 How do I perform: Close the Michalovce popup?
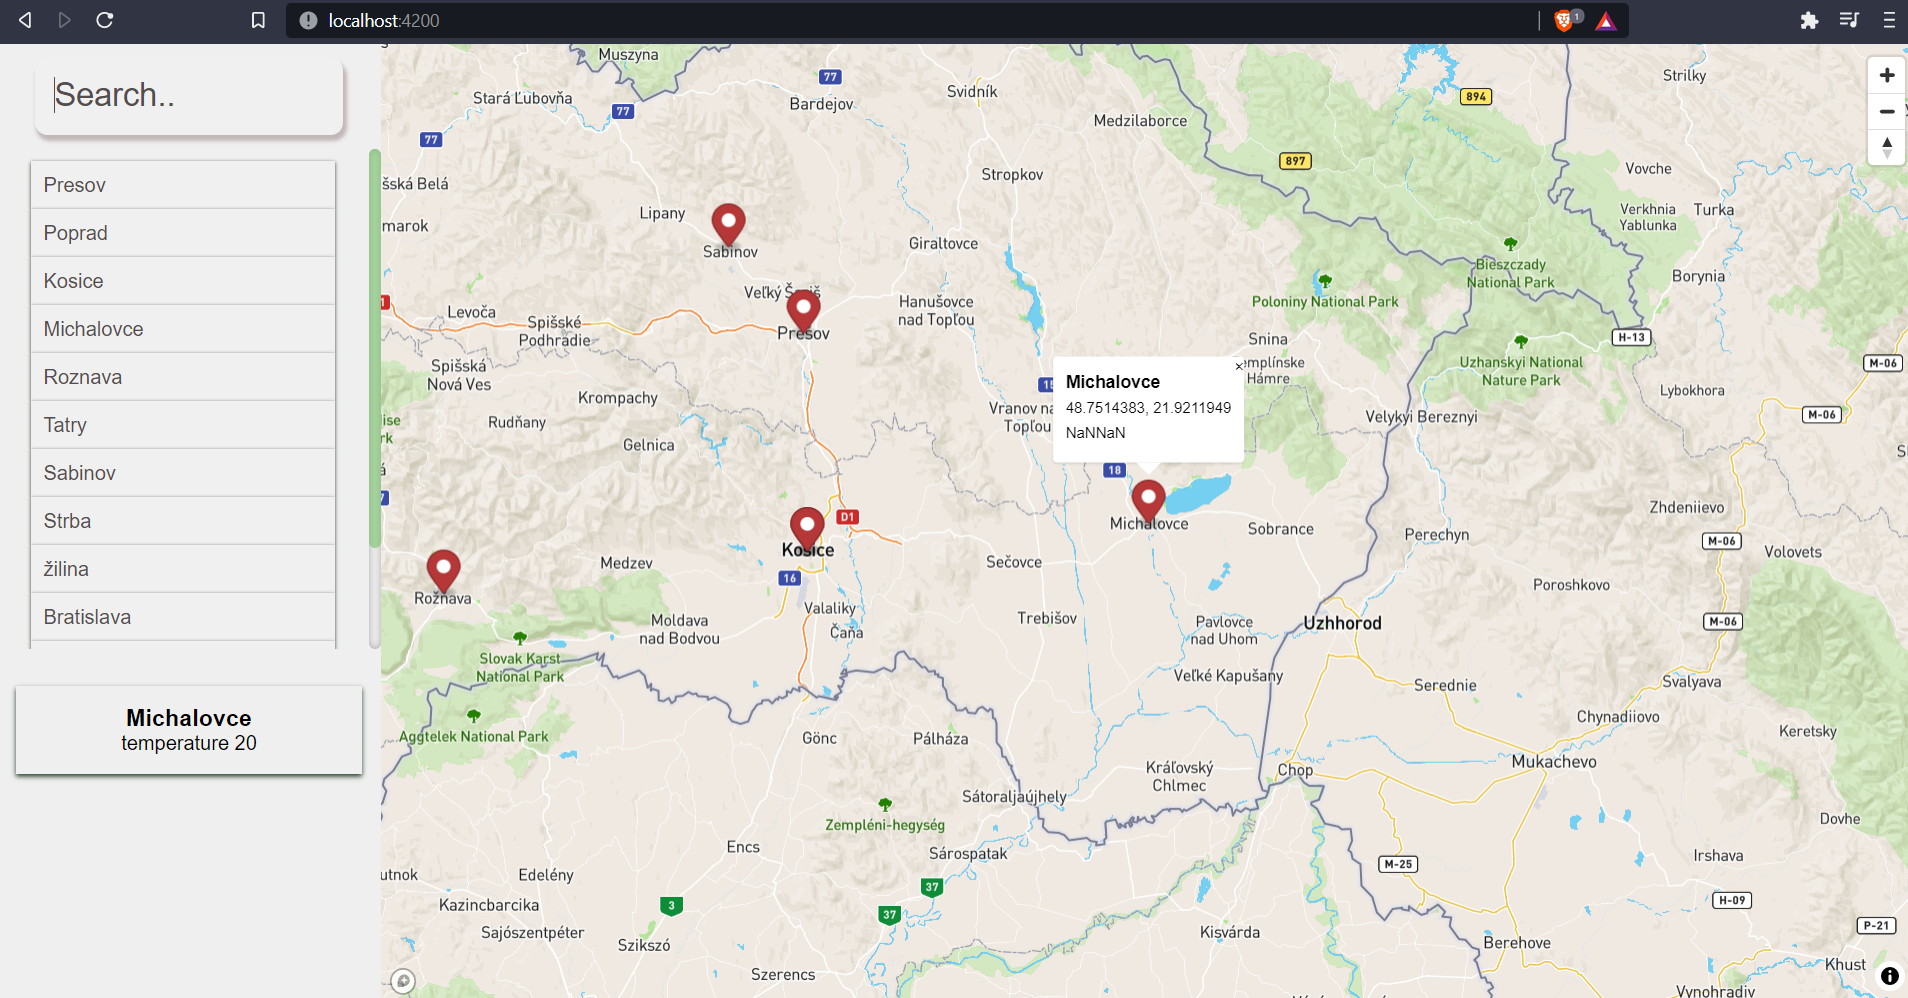click(x=1238, y=367)
